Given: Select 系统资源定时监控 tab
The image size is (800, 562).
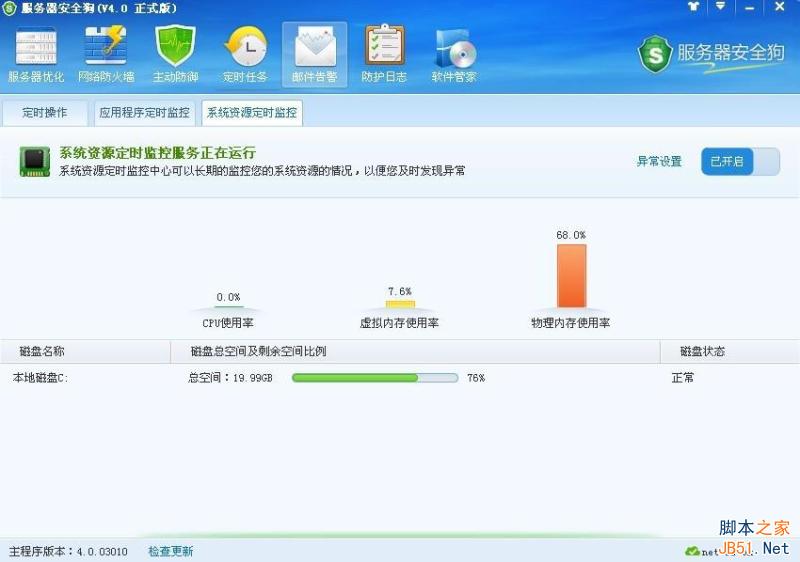Looking at the screenshot, I should (252, 113).
